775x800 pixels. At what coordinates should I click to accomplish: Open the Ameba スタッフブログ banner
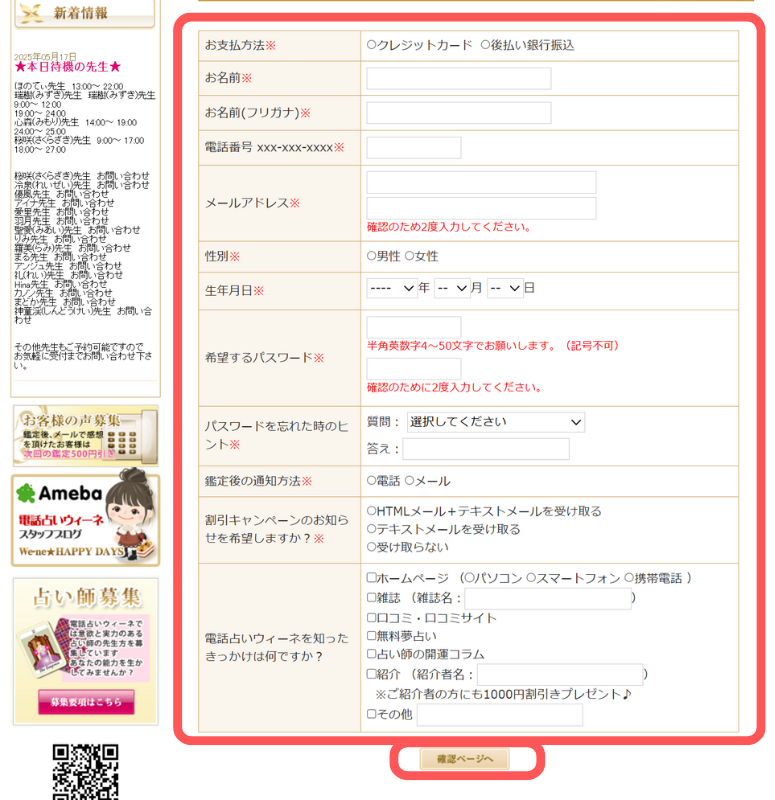tap(86, 520)
